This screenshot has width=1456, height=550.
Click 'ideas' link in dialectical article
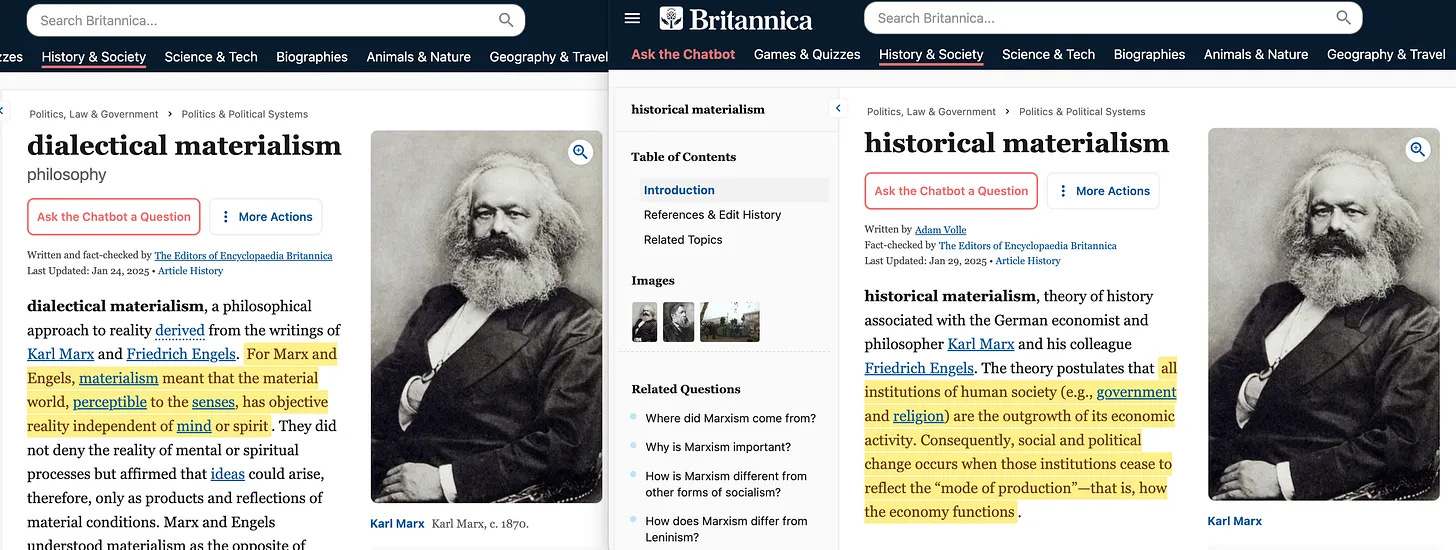(x=228, y=474)
